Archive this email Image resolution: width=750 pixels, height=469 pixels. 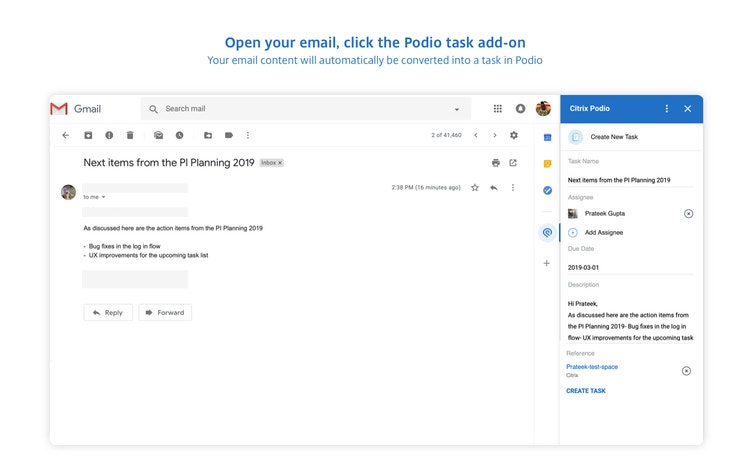pos(88,135)
